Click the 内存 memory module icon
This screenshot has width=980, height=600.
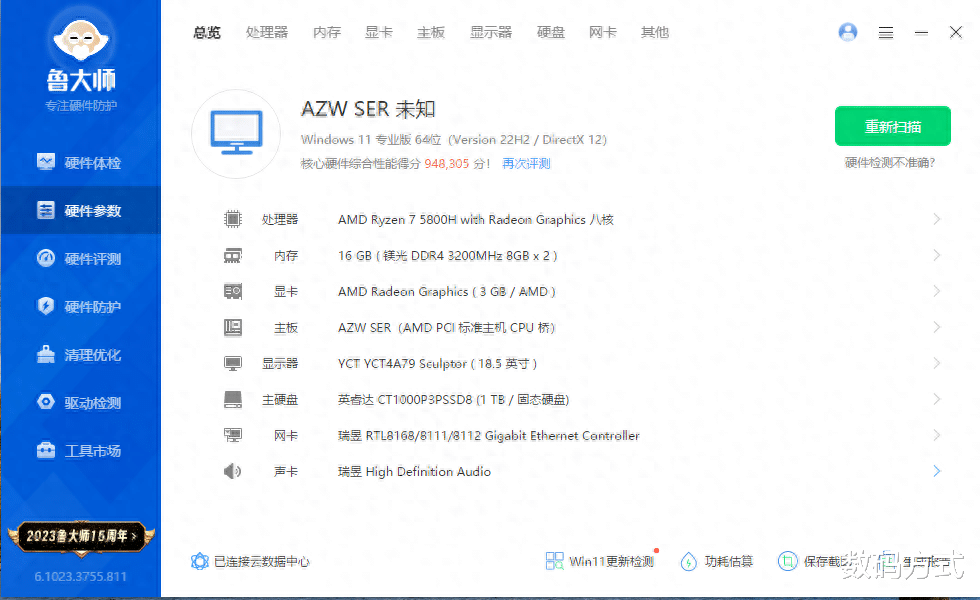point(232,256)
